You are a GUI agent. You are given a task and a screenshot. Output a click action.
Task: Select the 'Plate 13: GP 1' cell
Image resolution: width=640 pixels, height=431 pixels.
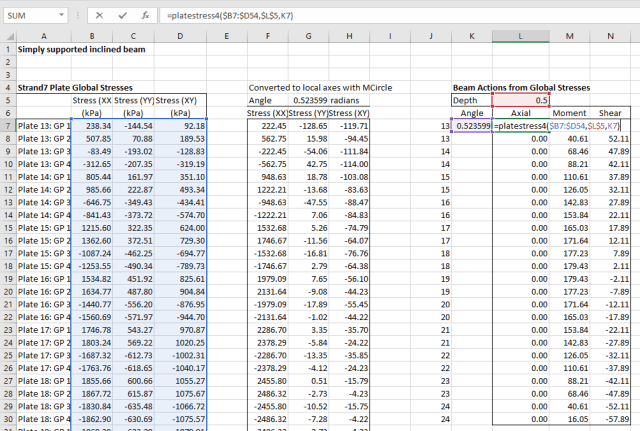click(x=44, y=127)
